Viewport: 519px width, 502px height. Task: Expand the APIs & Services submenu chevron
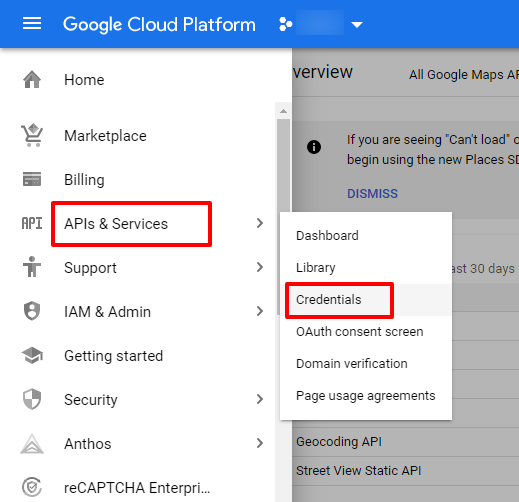point(260,223)
